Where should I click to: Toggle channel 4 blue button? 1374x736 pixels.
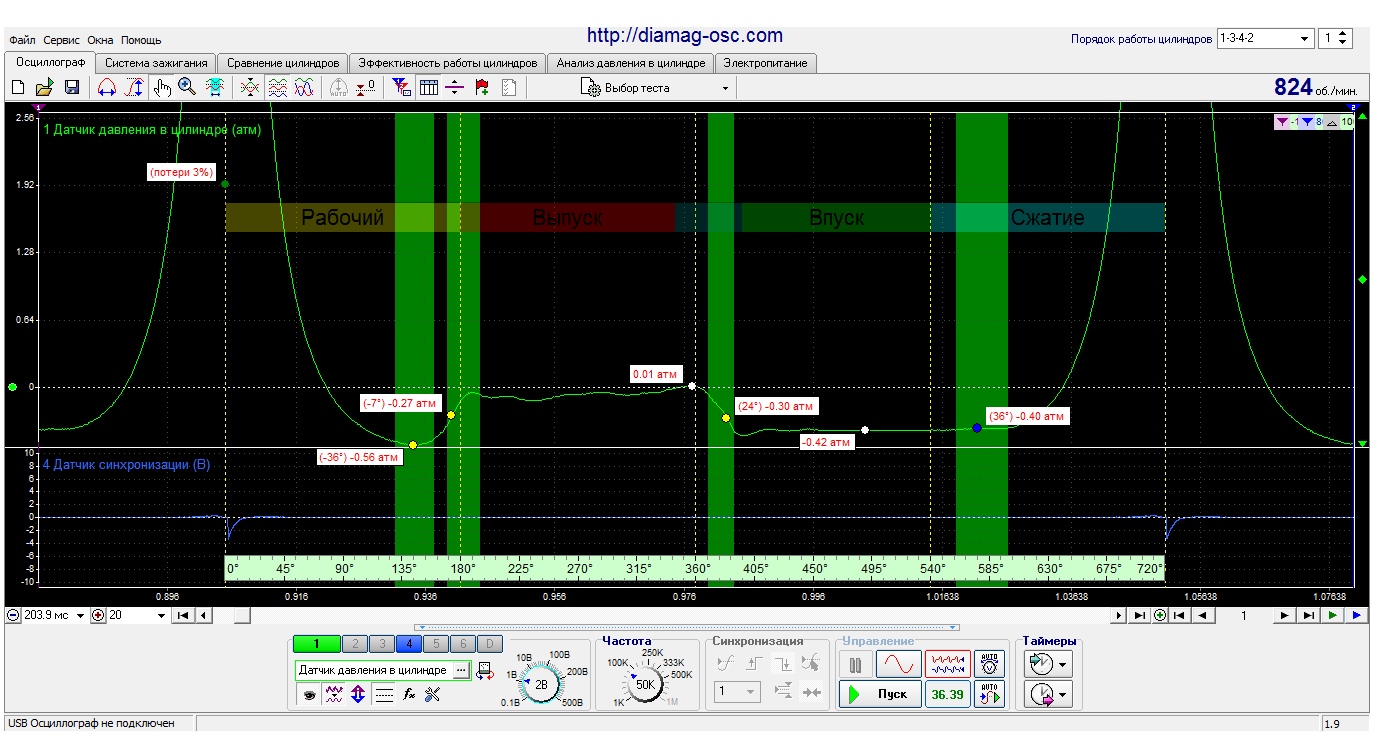[409, 644]
